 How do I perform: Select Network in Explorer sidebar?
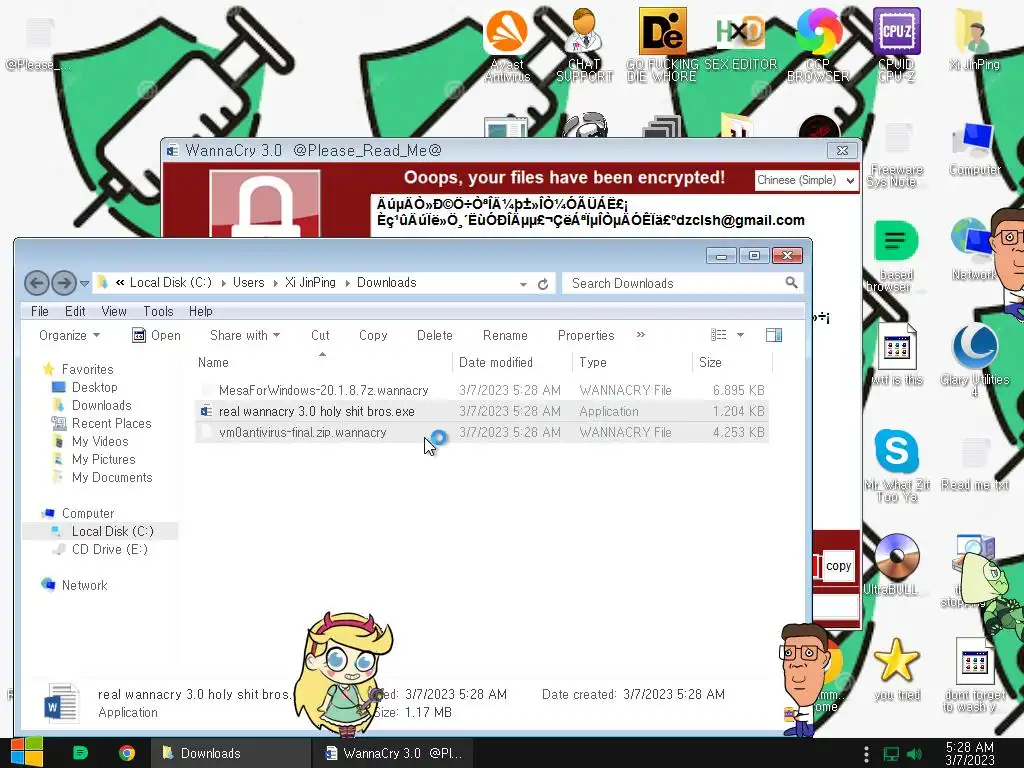tap(84, 585)
